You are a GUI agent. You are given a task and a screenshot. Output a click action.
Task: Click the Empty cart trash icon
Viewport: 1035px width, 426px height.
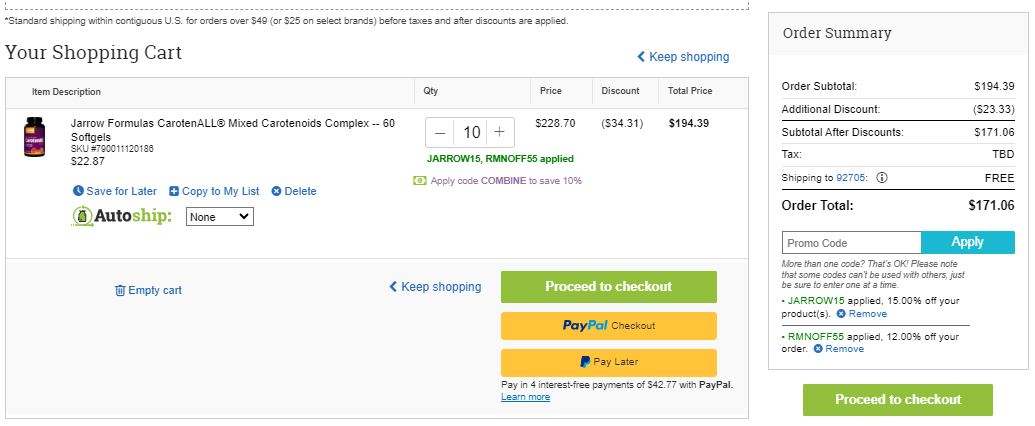(x=120, y=290)
